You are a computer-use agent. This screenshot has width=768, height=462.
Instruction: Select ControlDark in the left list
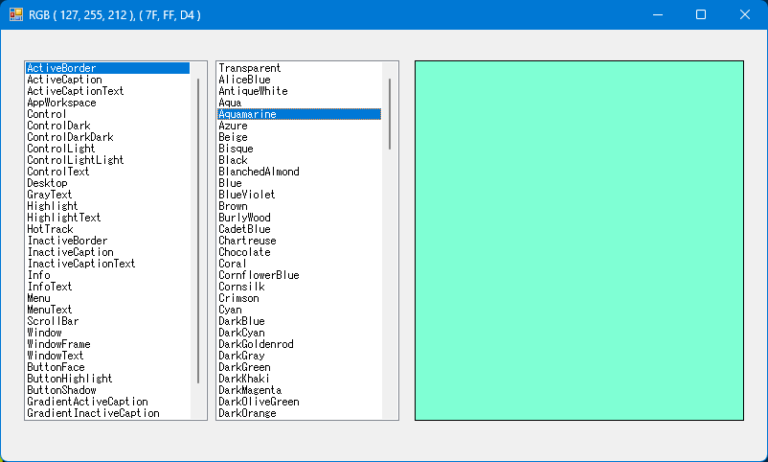point(58,126)
